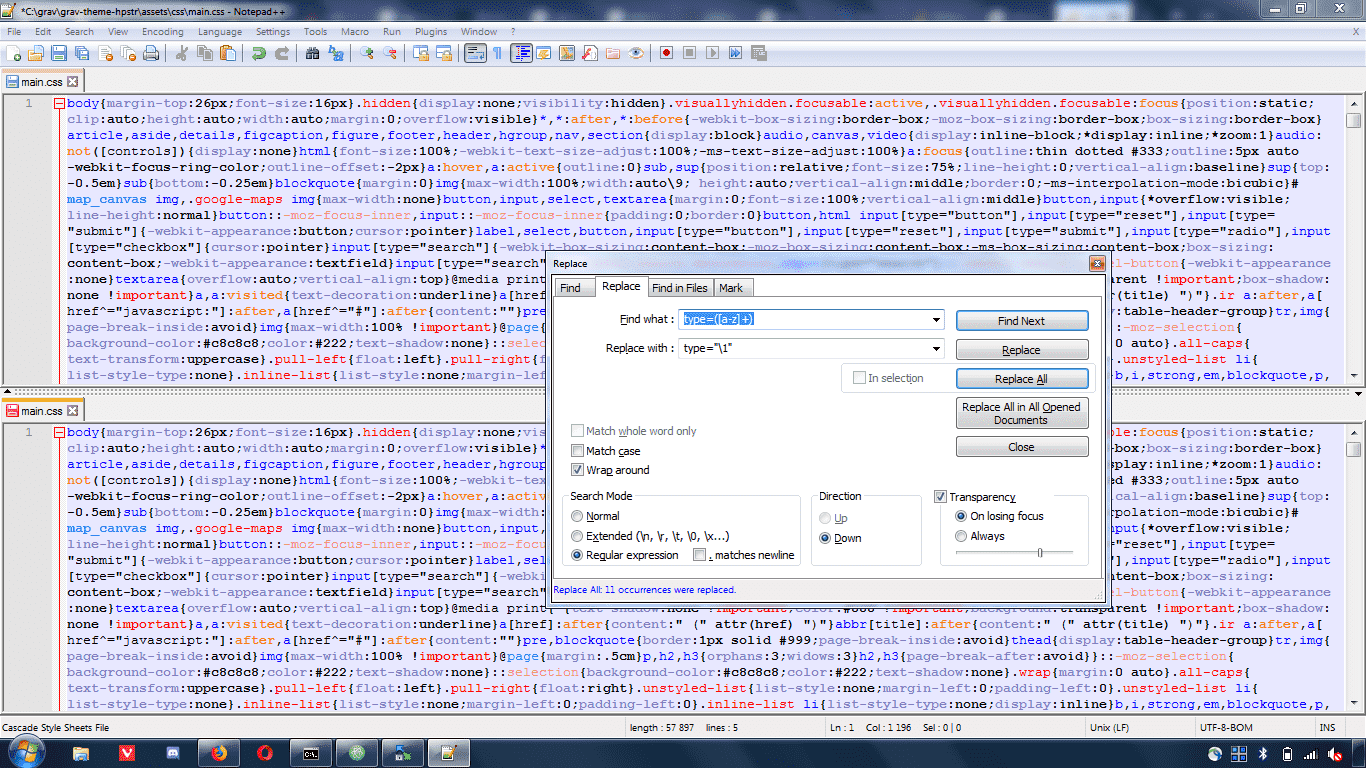Switch to the Find in Files tab
The image size is (1366, 768).
679,288
